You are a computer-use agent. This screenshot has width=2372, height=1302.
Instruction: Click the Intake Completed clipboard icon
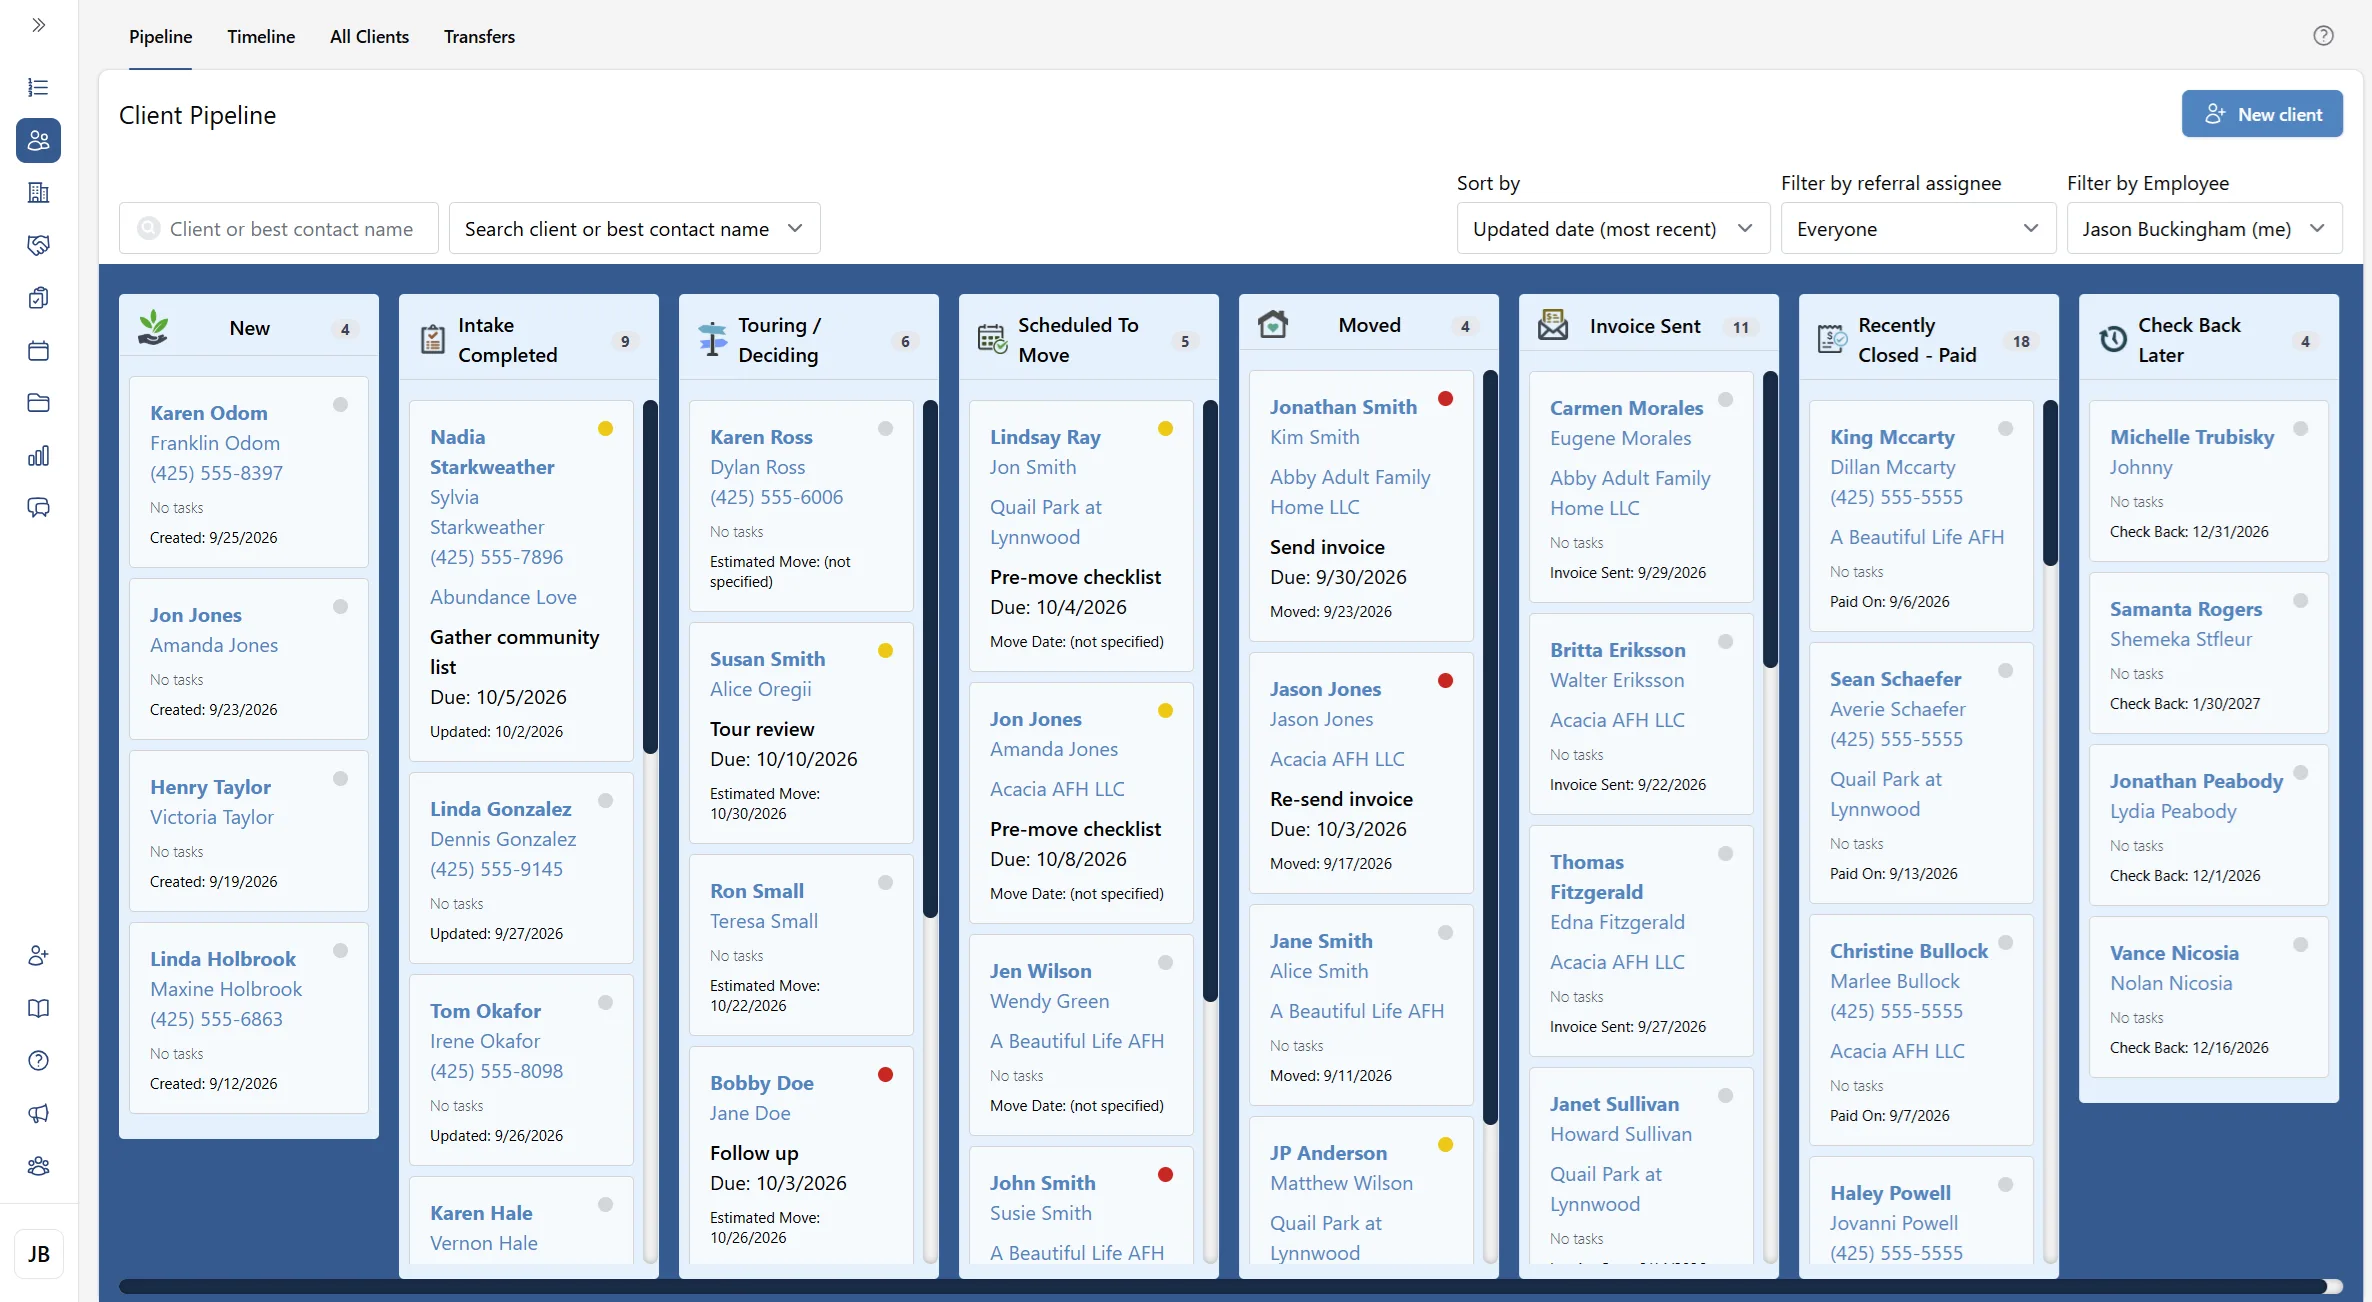pos(433,340)
